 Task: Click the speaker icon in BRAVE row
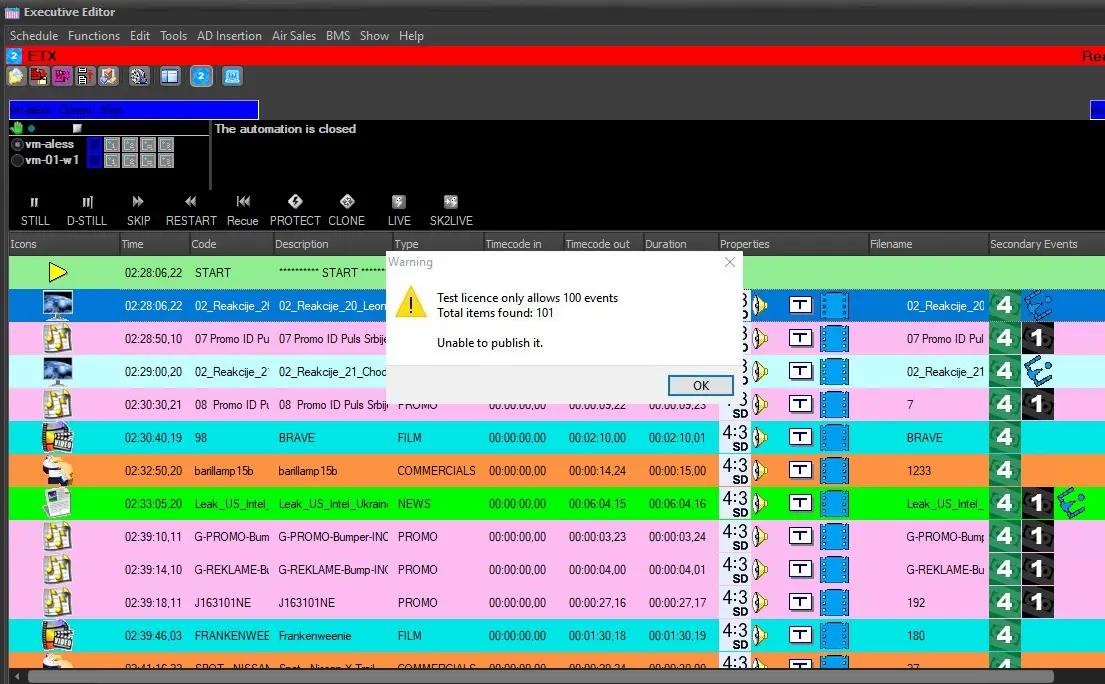[761, 437]
